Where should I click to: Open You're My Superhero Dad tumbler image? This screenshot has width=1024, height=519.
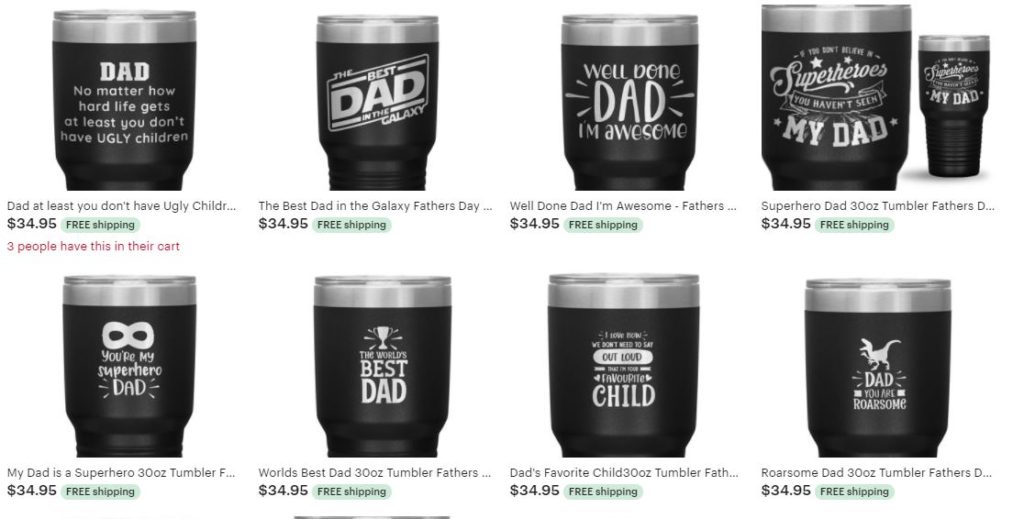129,366
